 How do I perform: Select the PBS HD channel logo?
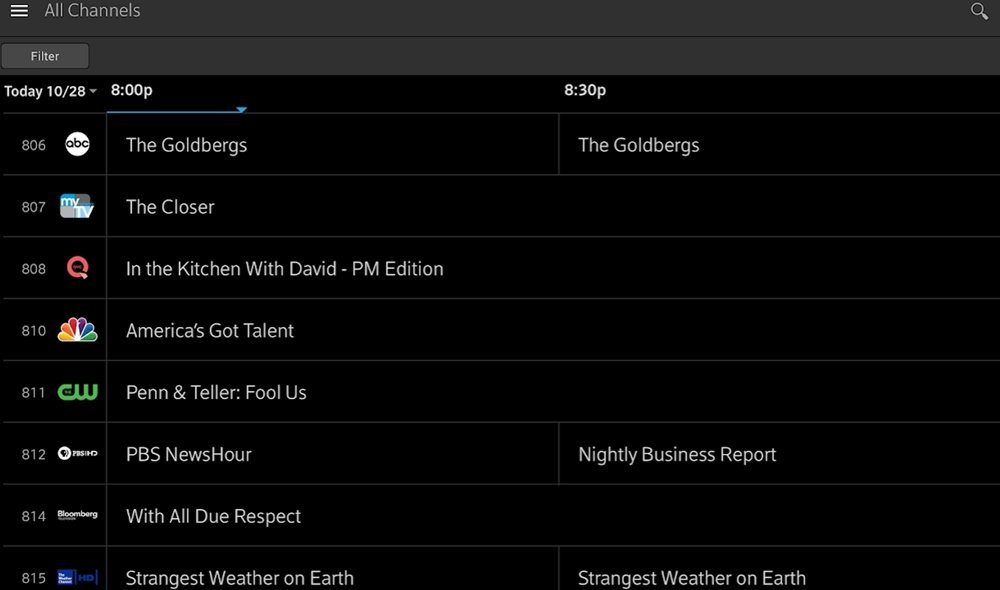click(77, 454)
